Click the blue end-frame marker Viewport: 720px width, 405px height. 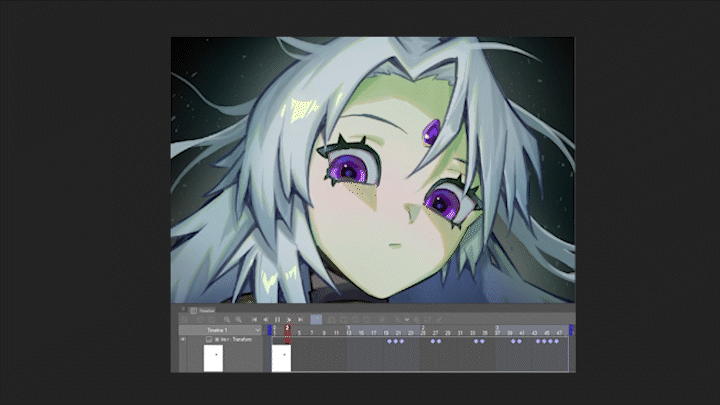(x=571, y=330)
